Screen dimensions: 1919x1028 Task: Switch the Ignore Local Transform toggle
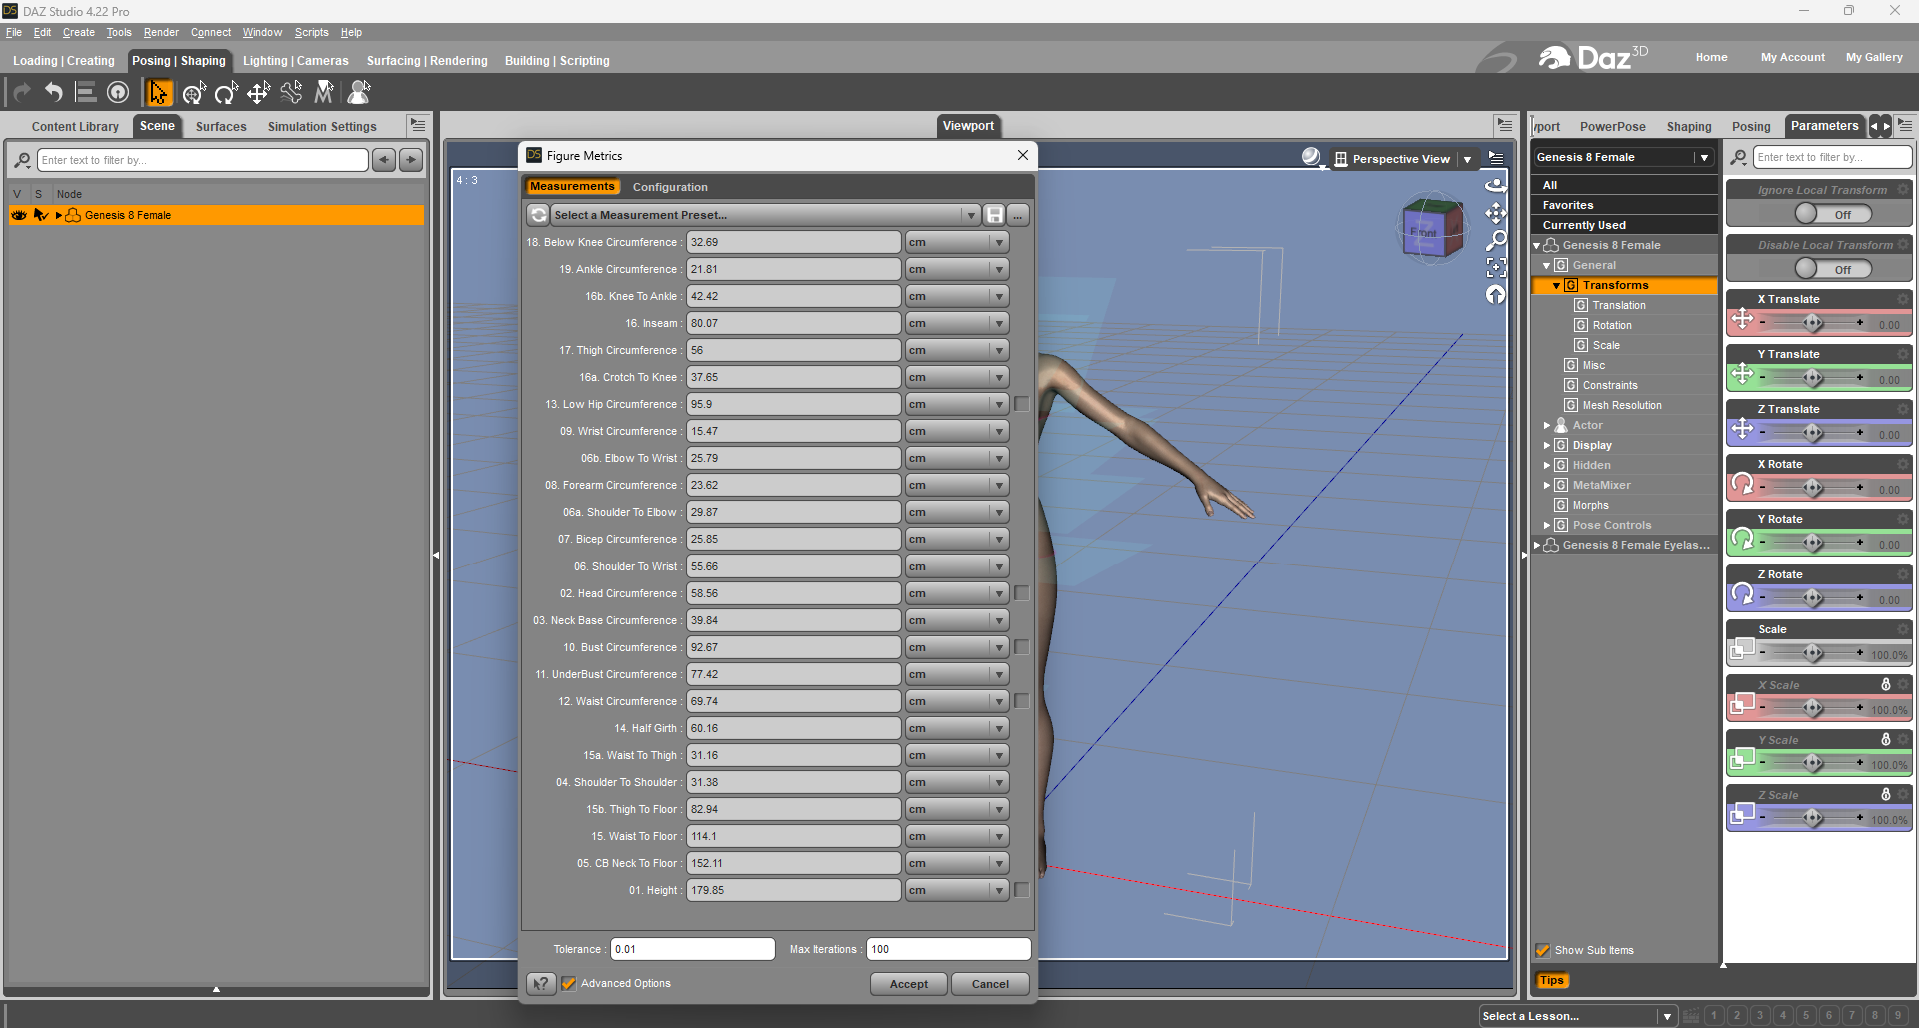point(1833,214)
